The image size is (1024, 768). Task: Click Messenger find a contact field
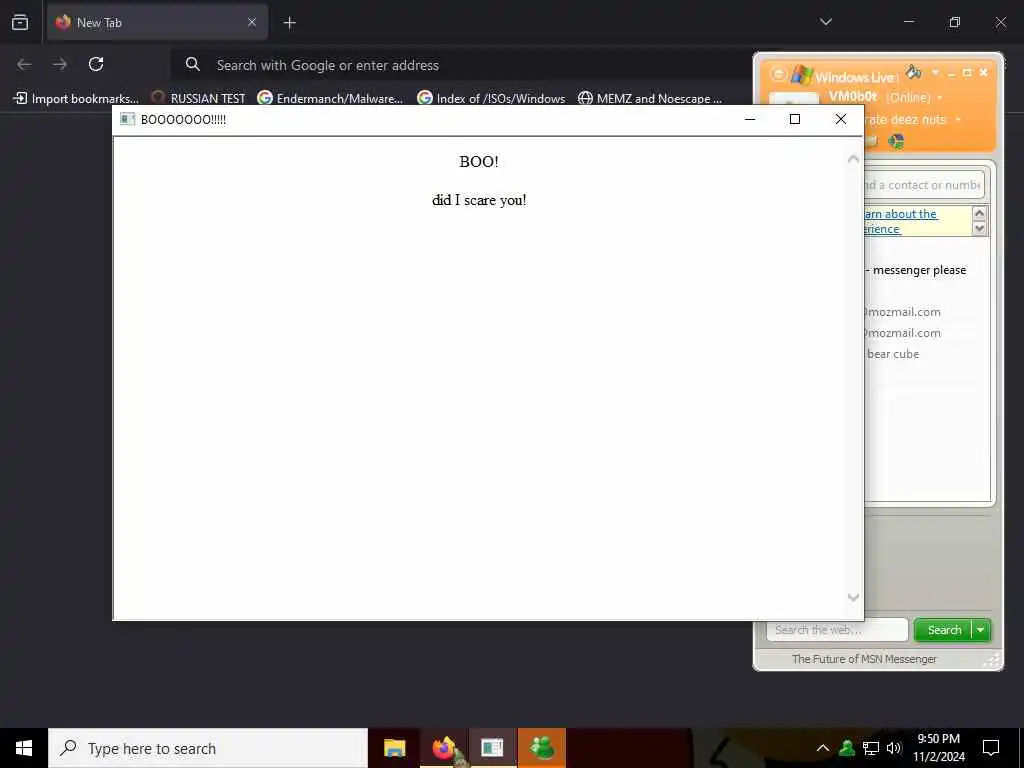coord(923,185)
